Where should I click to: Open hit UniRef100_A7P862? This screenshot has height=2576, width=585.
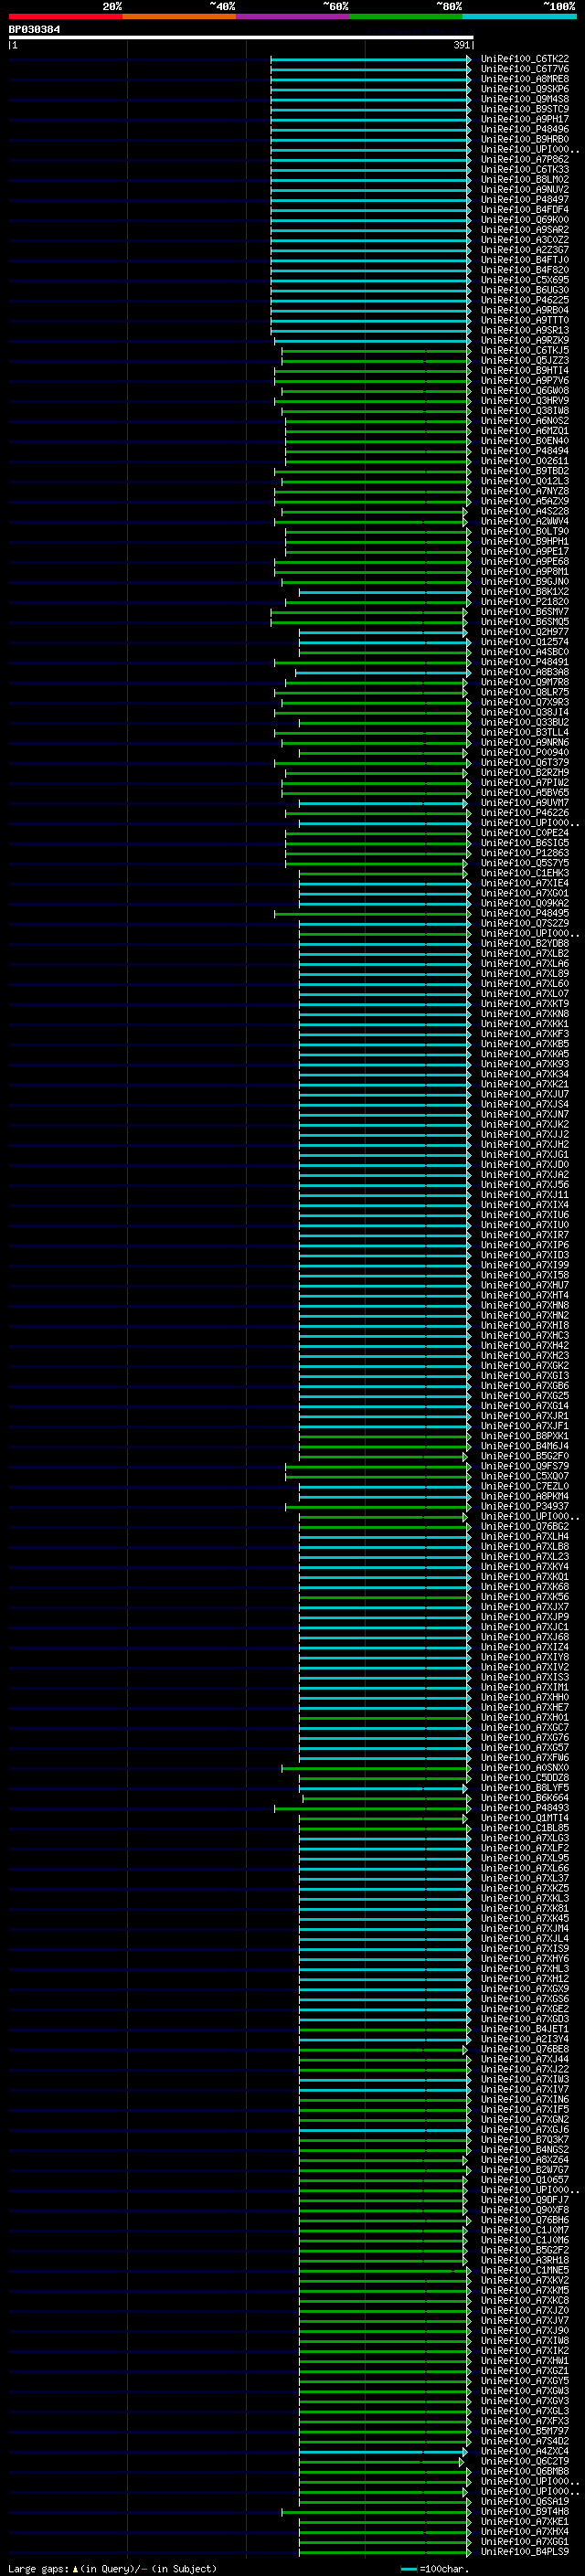tap(525, 159)
